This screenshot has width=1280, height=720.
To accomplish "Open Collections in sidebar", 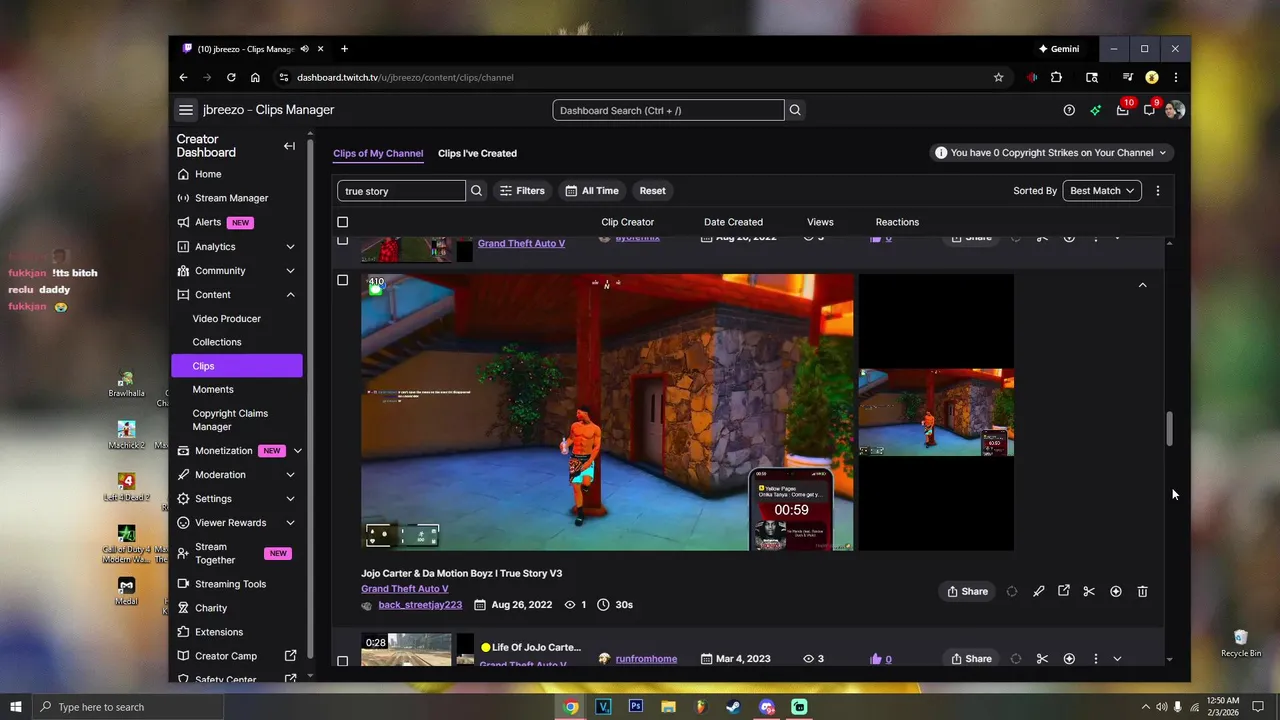I will tap(217, 342).
